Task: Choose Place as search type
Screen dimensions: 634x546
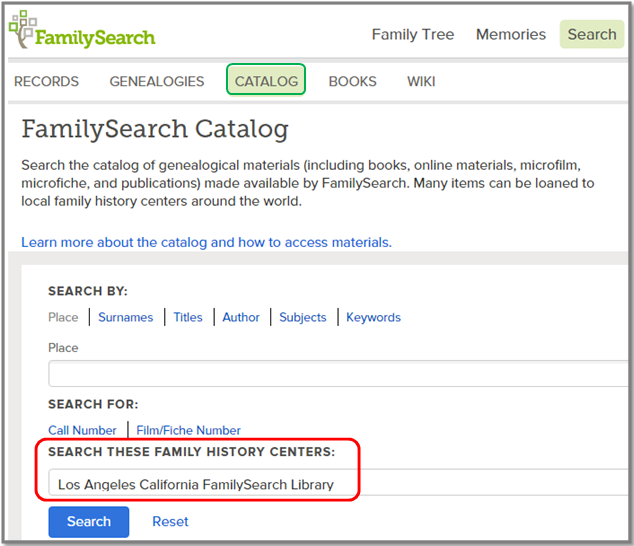Action: tap(63, 317)
